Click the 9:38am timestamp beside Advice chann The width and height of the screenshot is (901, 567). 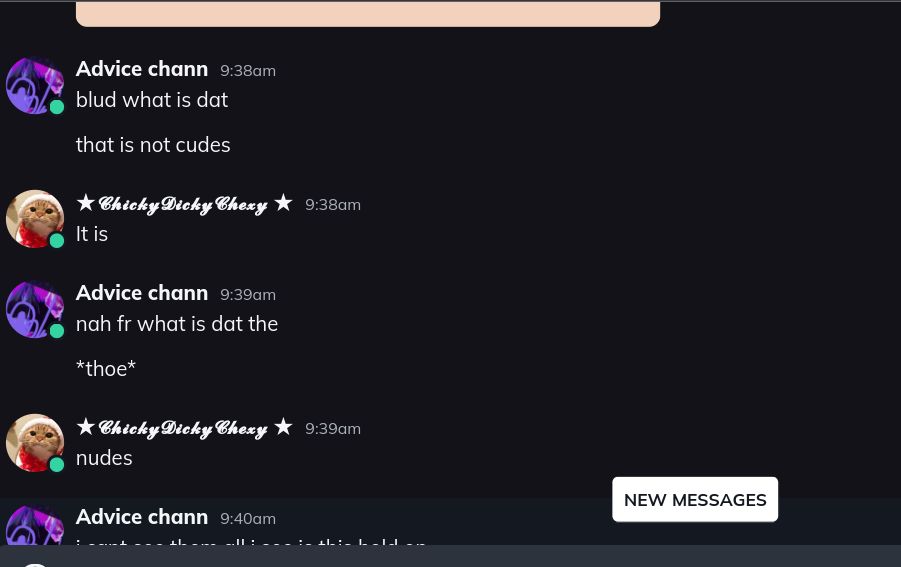point(247,70)
